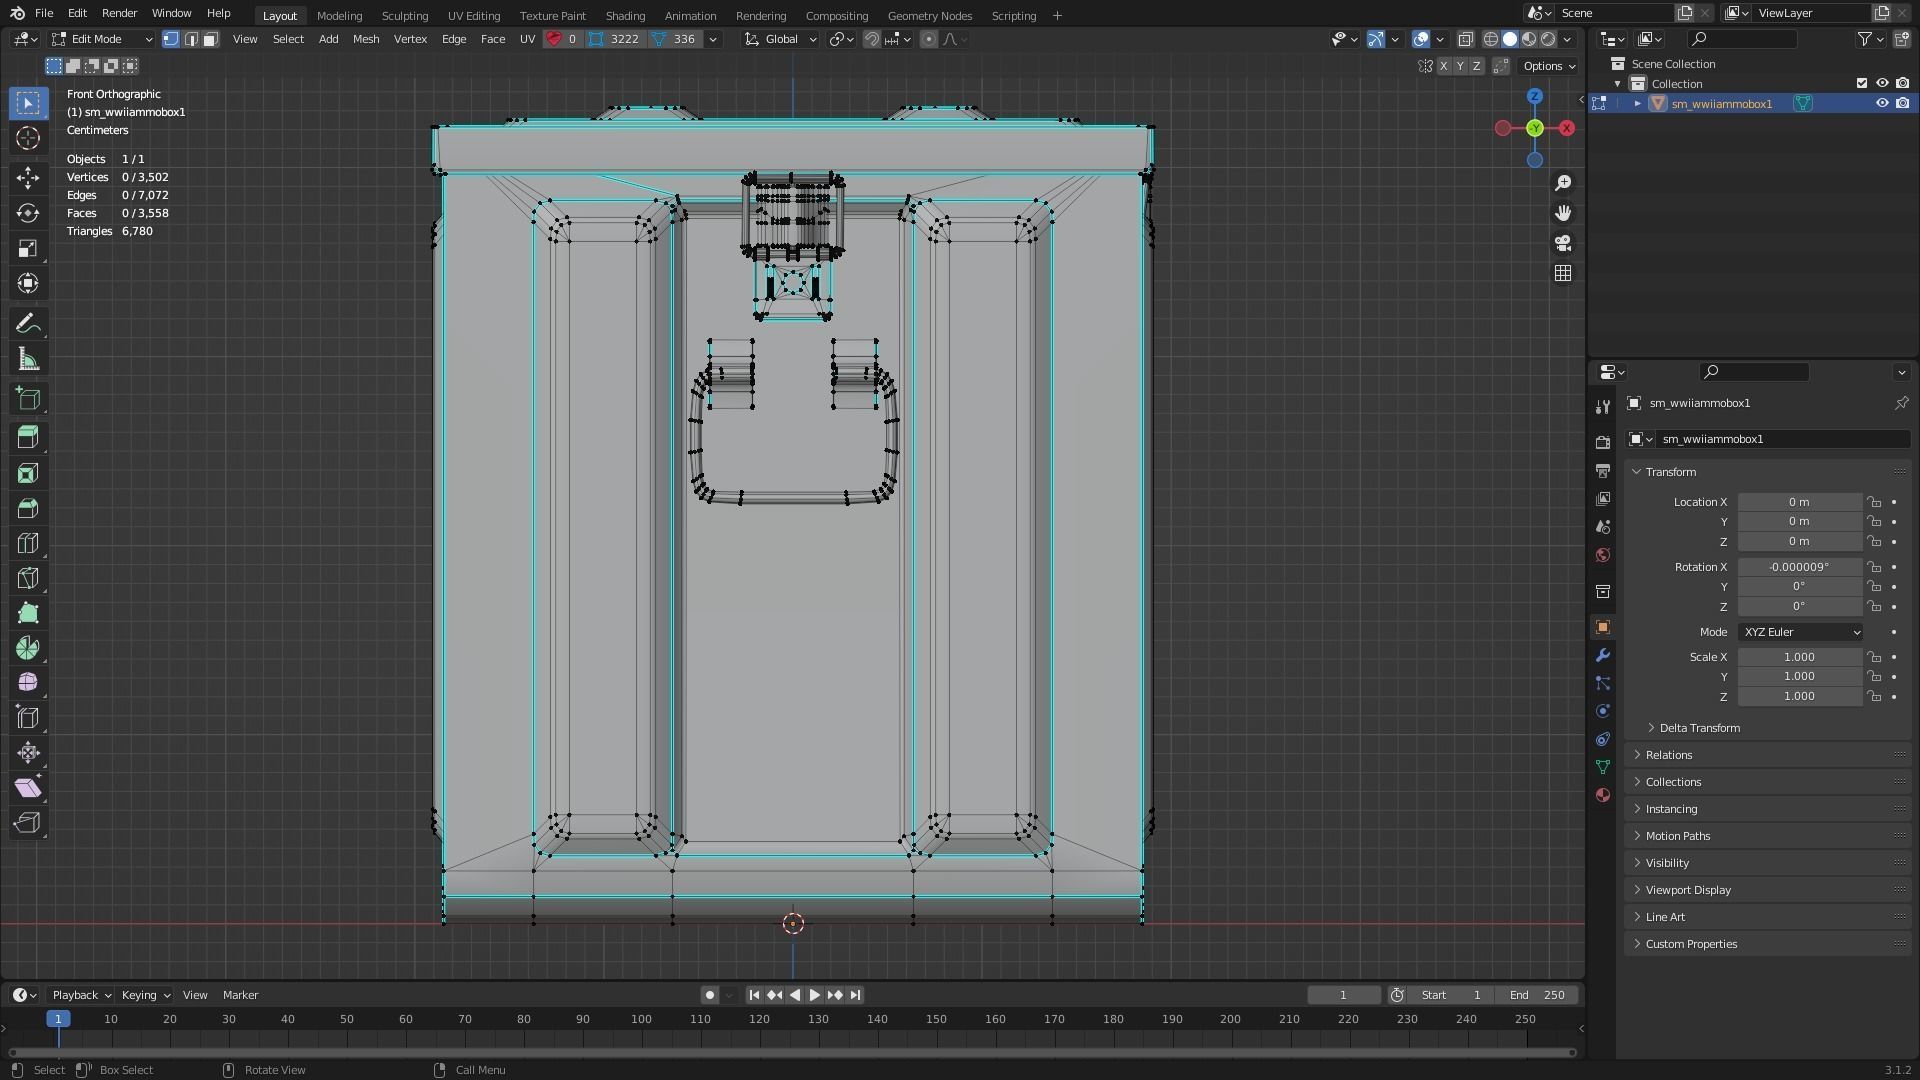Open the Material properties tab
The height and width of the screenshot is (1080, 1920).
[x=1603, y=795]
